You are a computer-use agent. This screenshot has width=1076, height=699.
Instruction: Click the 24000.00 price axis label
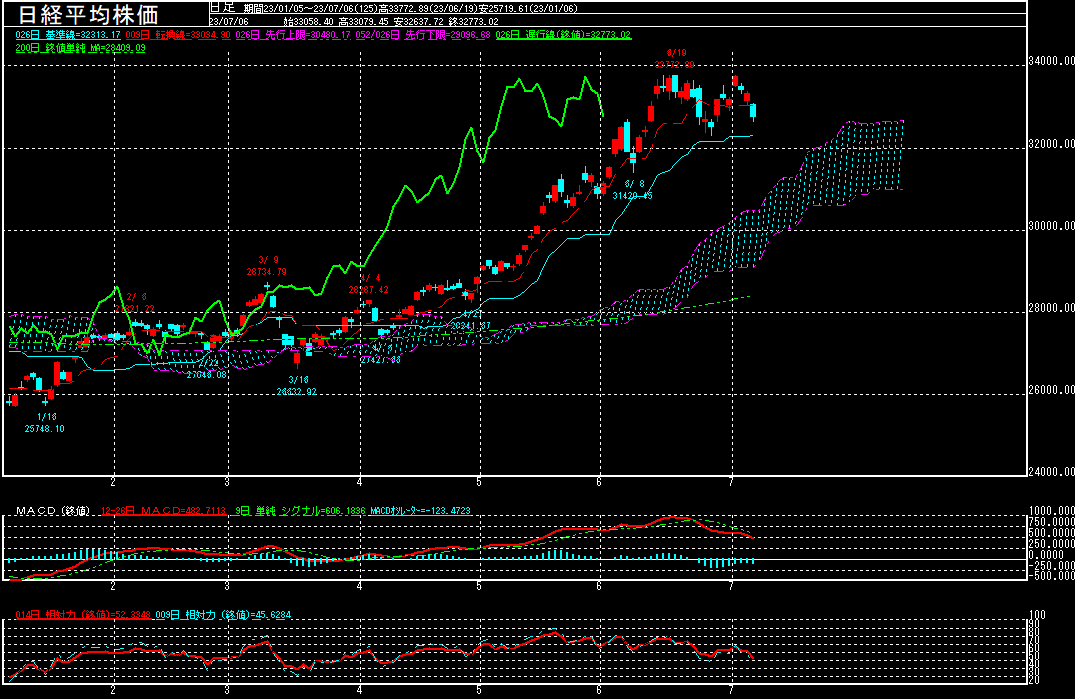point(1051,472)
